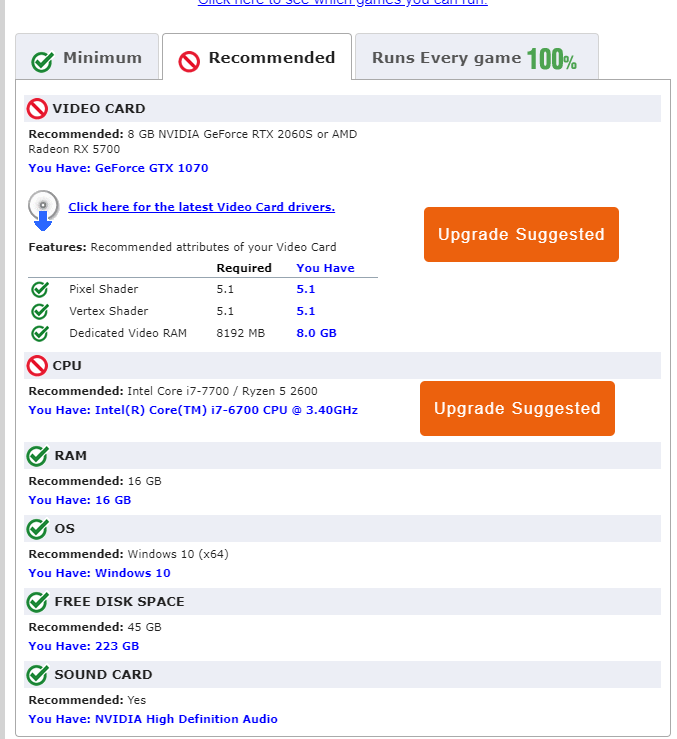The height and width of the screenshot is (739, 677).
Task: Click the green check icon beside OS
Action: (37, 529)
